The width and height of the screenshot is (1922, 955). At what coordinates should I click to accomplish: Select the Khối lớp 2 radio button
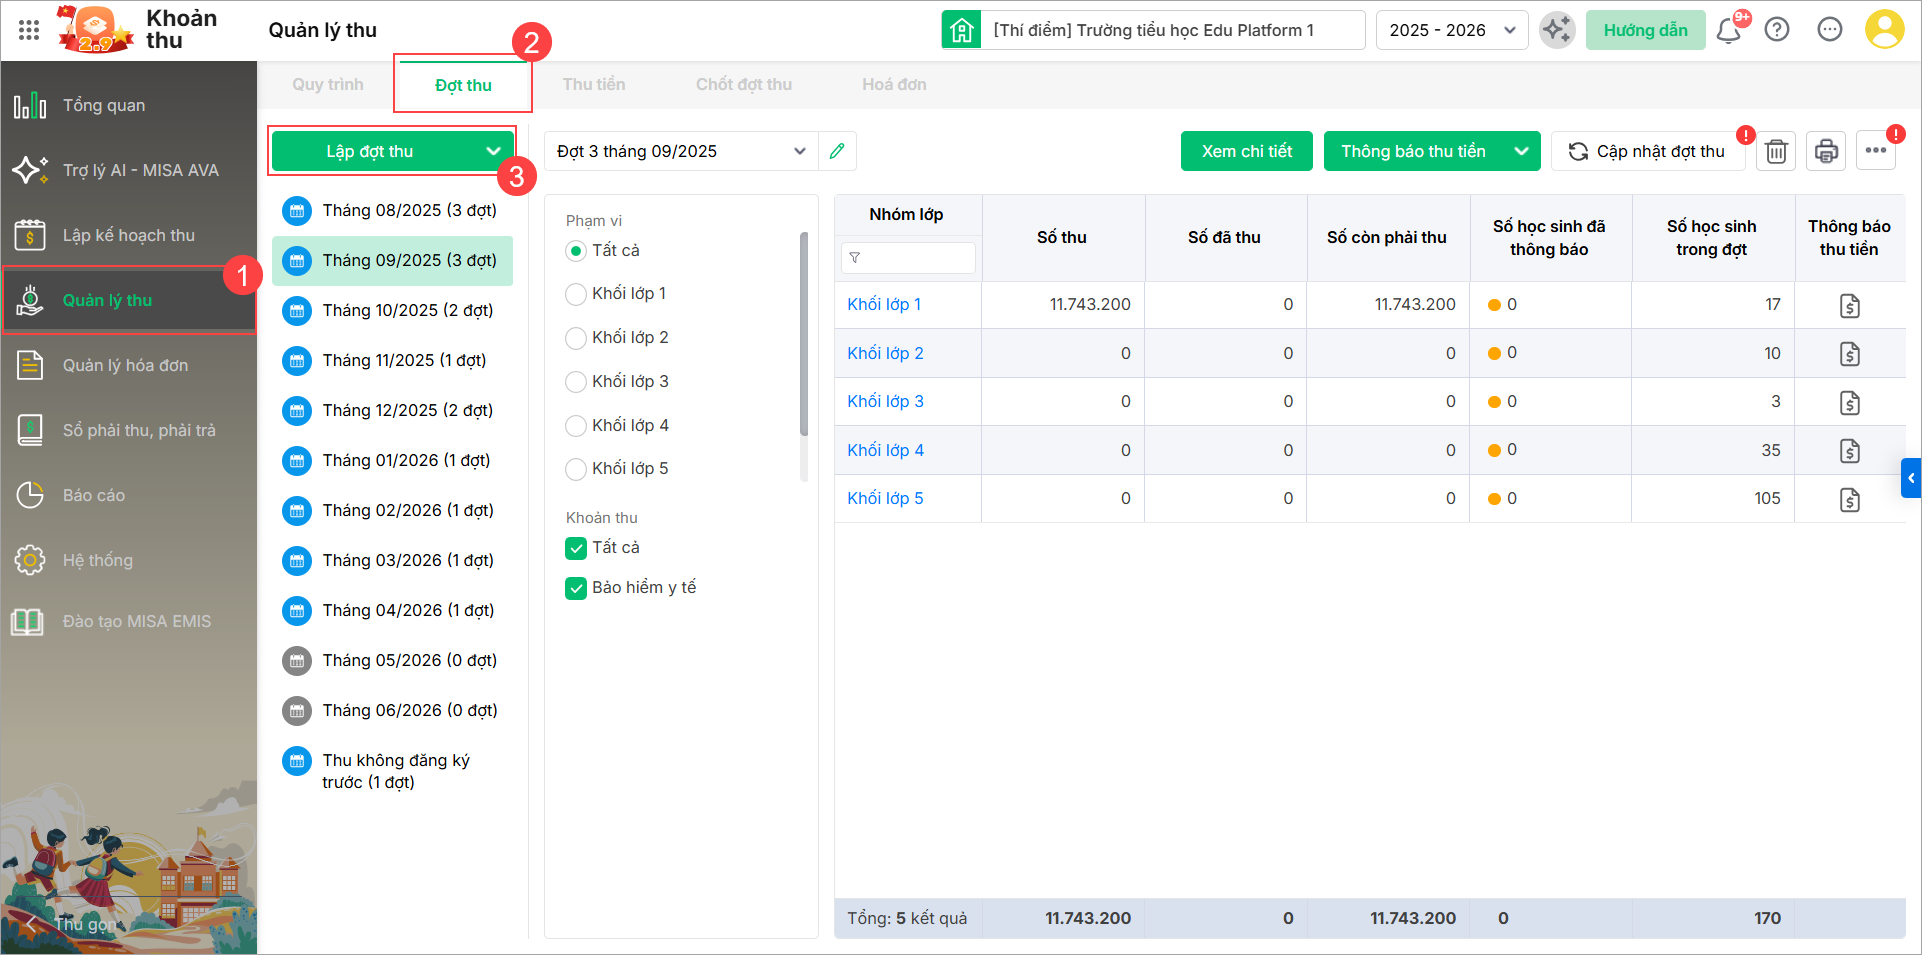(576, 338)
